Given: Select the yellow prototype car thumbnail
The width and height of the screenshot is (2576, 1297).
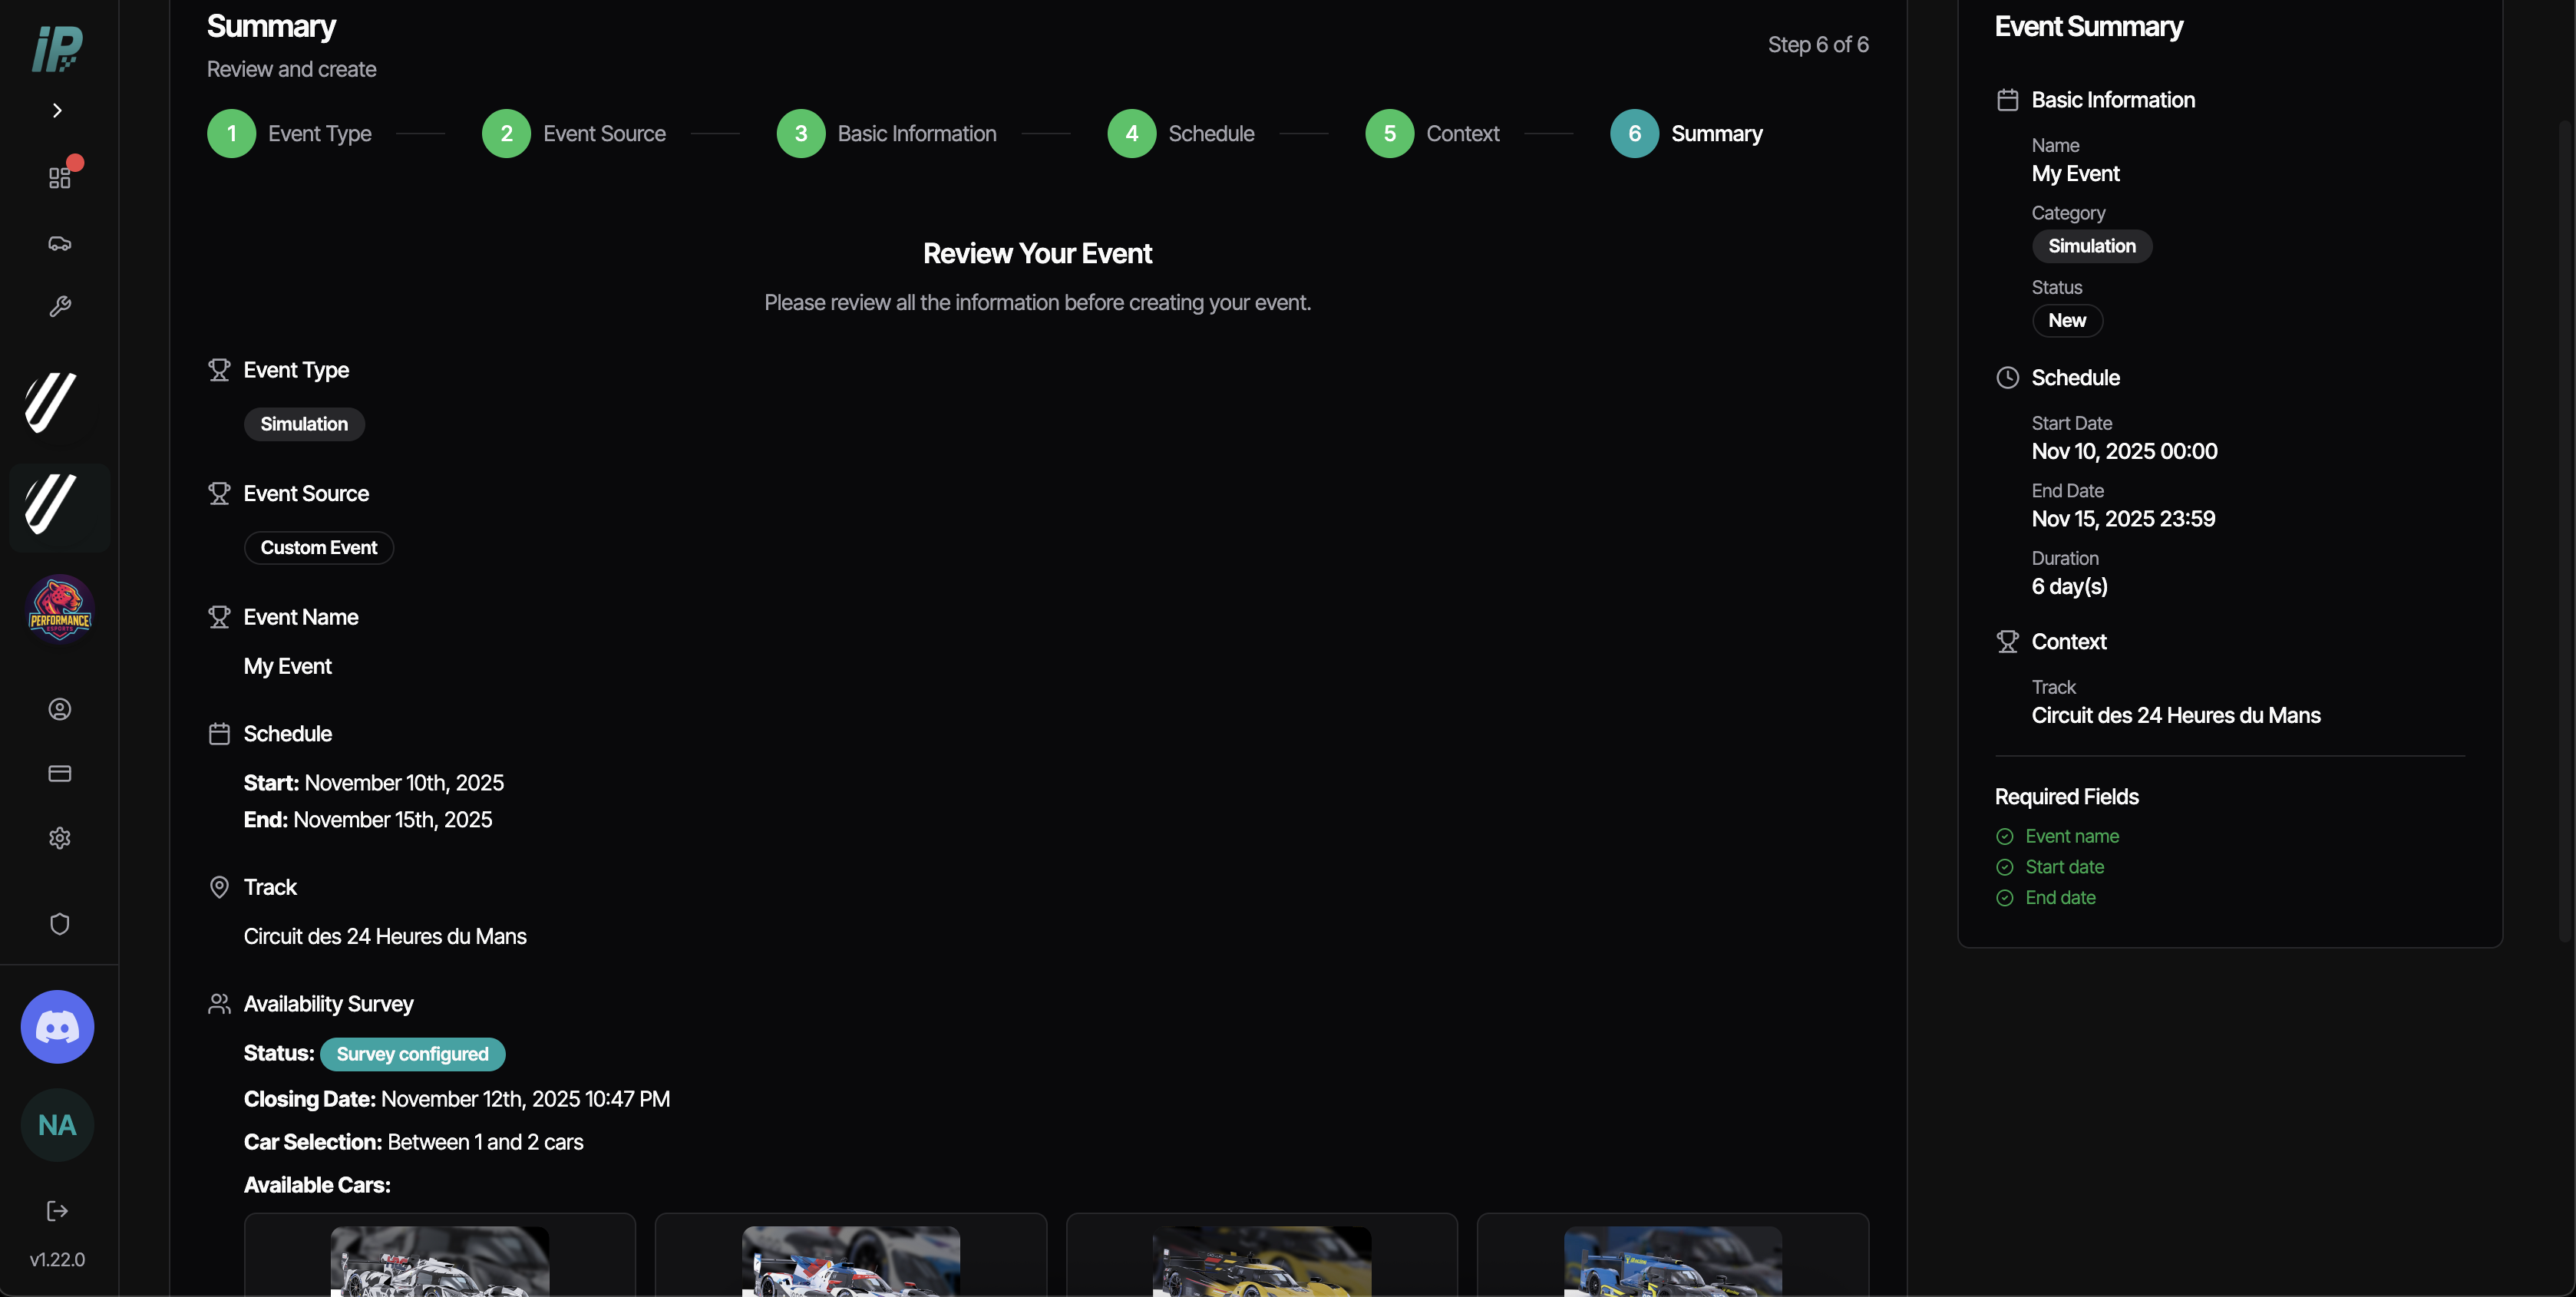Looking at the screenshot, I should (1262, 1261).
